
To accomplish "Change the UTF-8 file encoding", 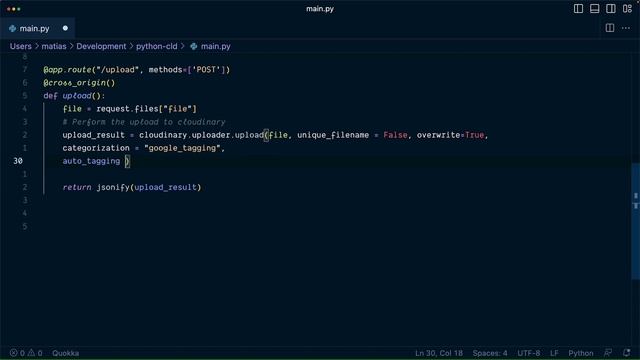I will (x=529, y=353).
